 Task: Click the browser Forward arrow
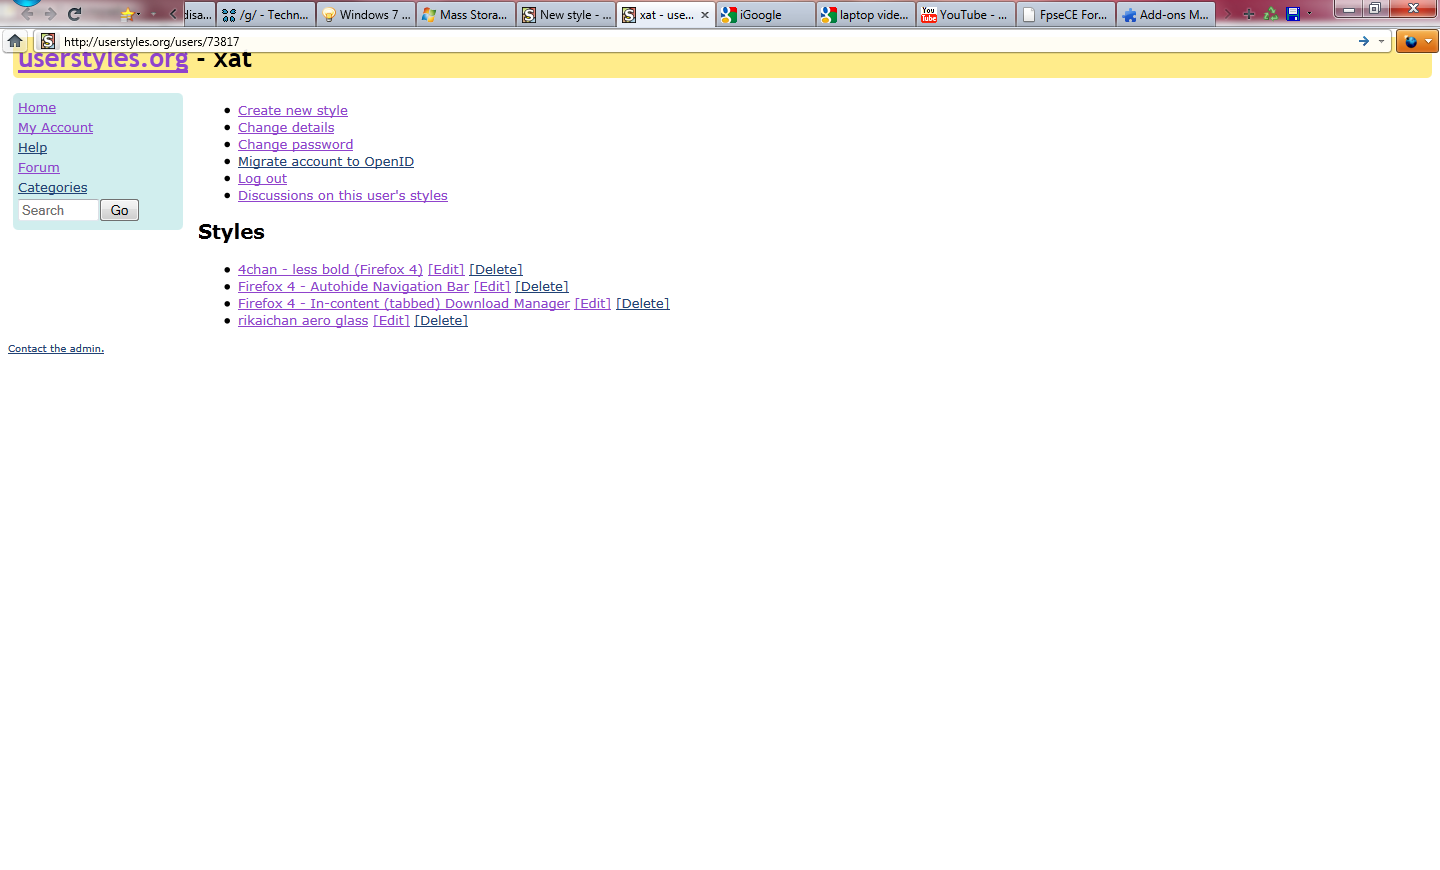tap(50, 14)
